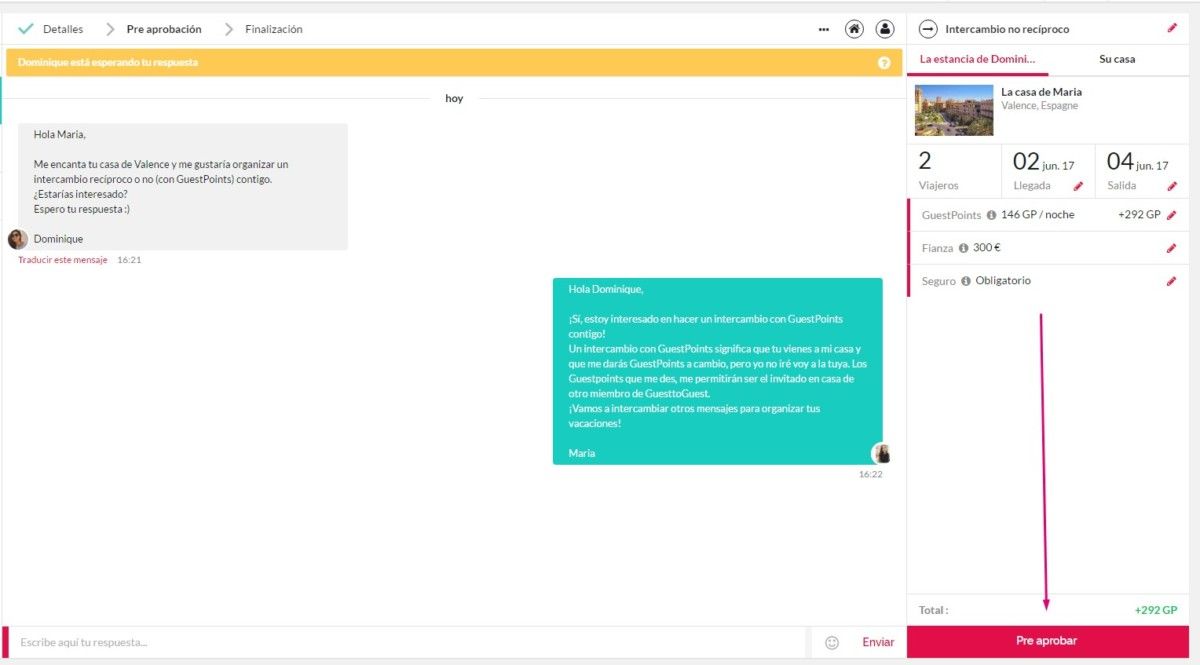Show info about GuestPoints per night
The width and height of the screenshot is (1200, 665).
(x=991, y=215)
